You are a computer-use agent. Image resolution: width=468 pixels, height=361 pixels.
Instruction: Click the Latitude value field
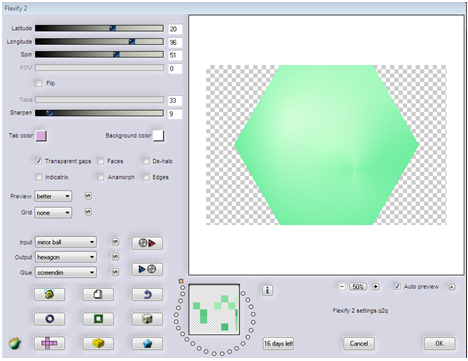[175, 29]
